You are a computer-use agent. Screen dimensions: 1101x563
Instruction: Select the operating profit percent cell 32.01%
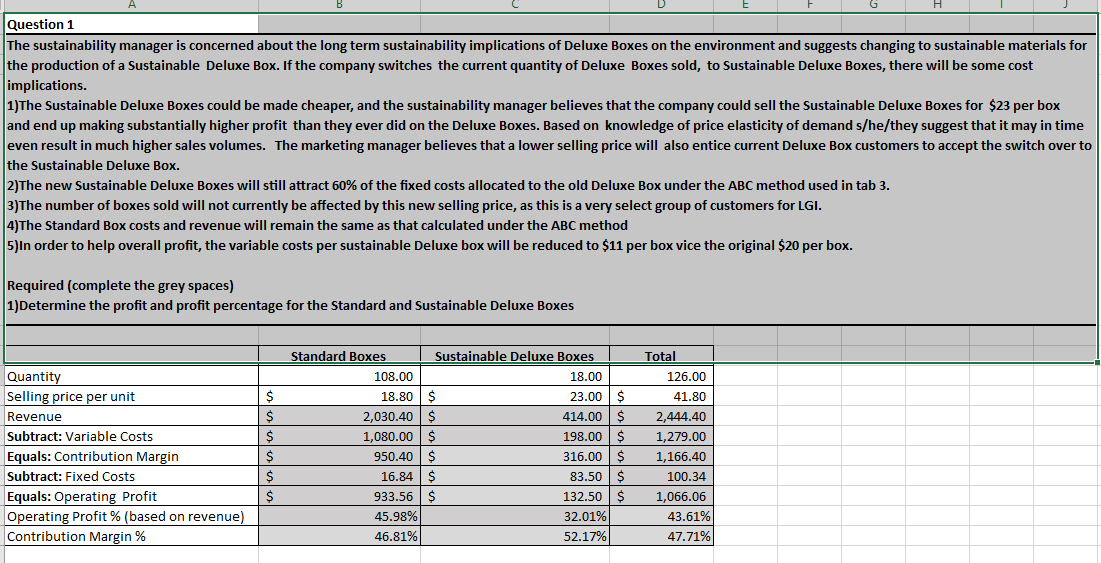515,517
